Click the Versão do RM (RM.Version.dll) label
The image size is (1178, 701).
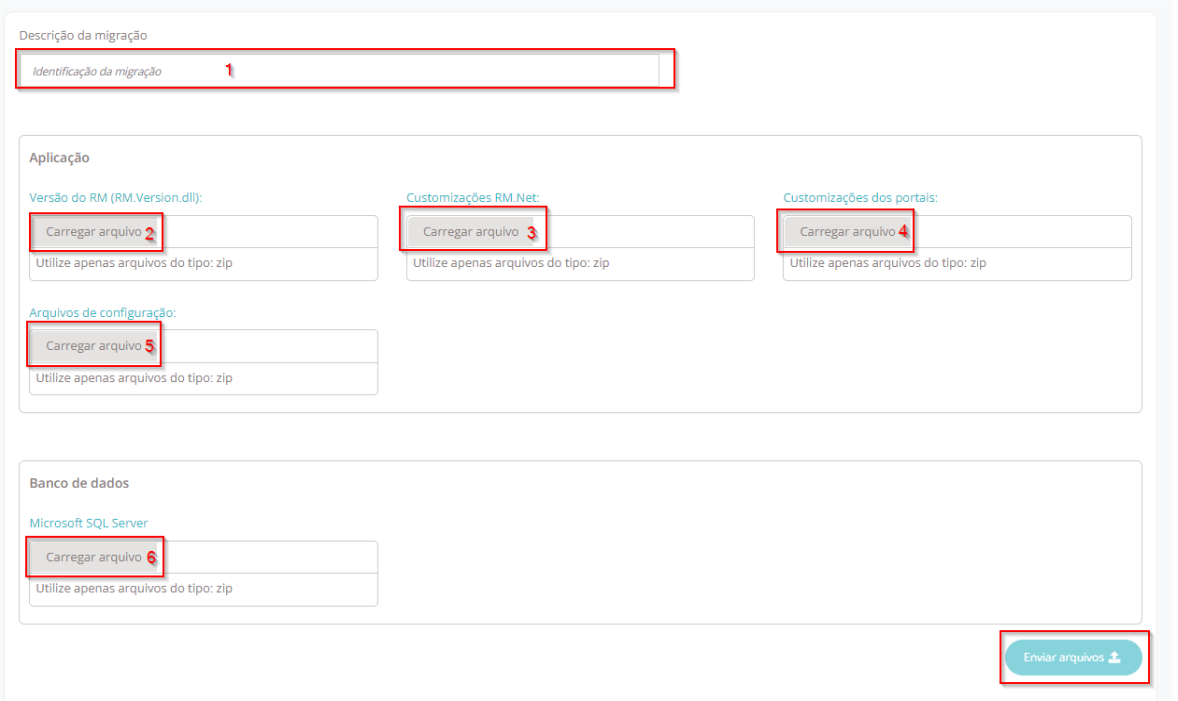coord(116,198)
